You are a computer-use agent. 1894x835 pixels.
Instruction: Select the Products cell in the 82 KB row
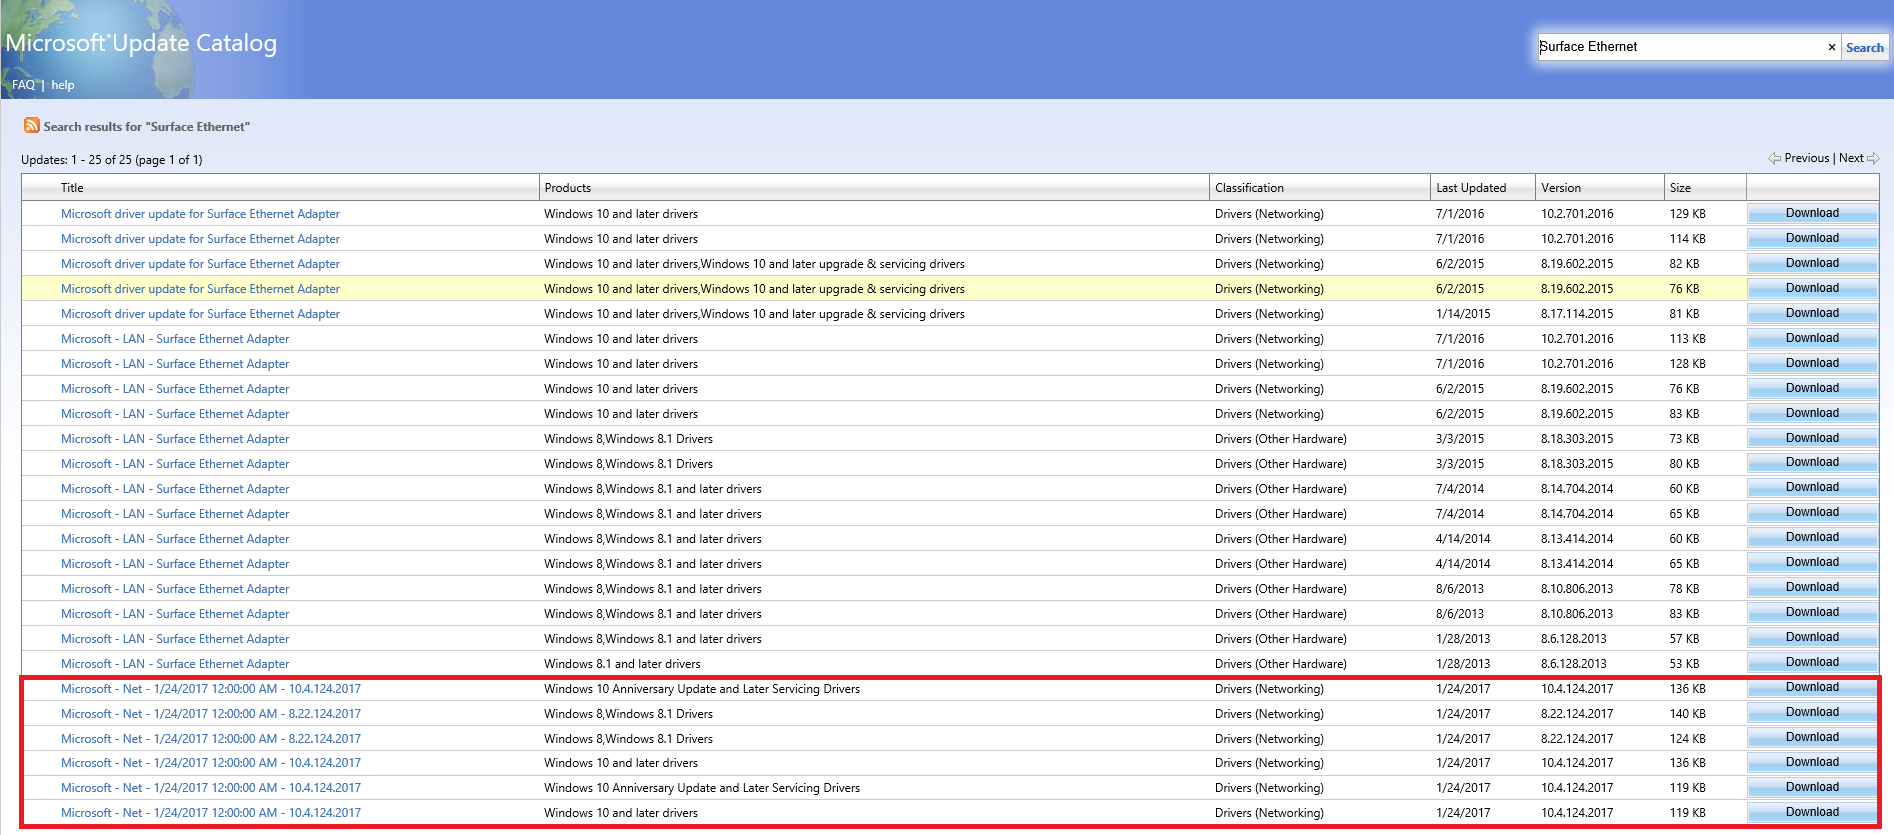[754, 264]
